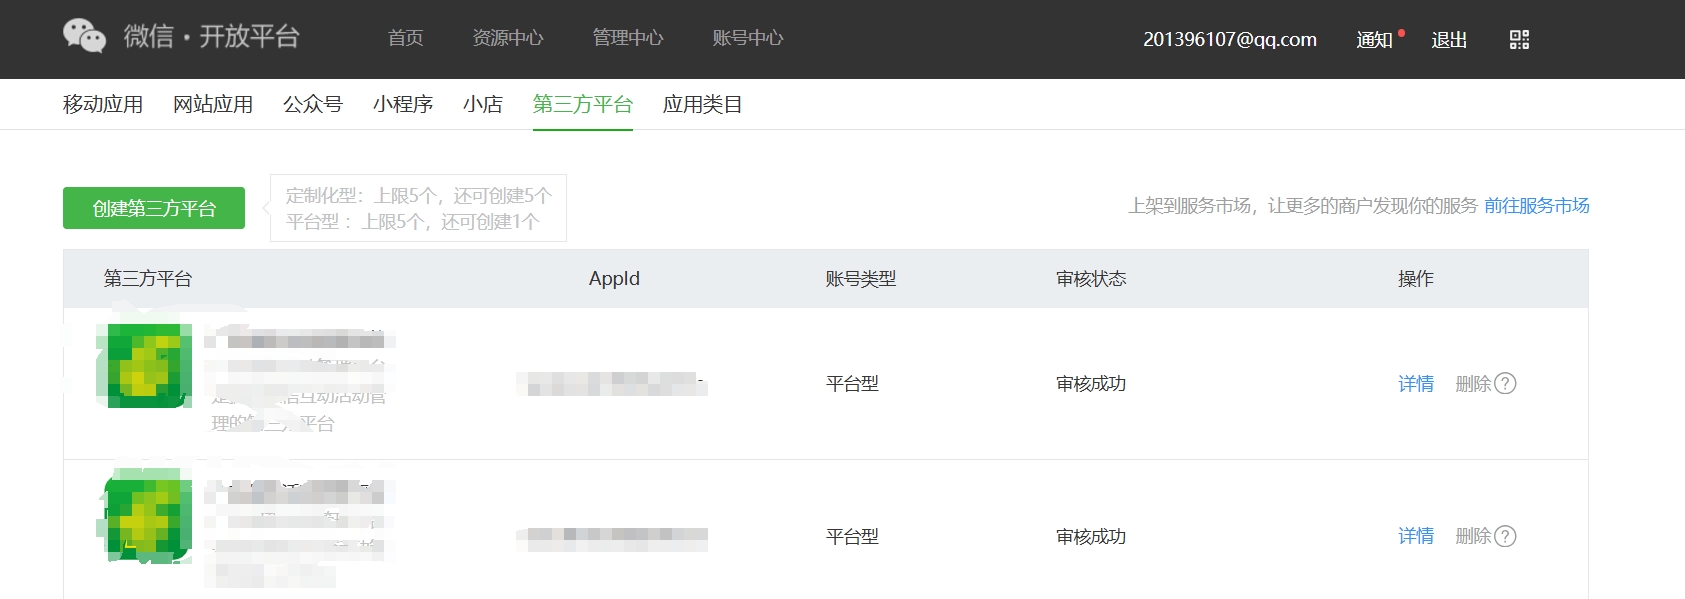1685x599 pixels.
Task: Switch to 网站应用 tab
Action: tap(213, 104)
